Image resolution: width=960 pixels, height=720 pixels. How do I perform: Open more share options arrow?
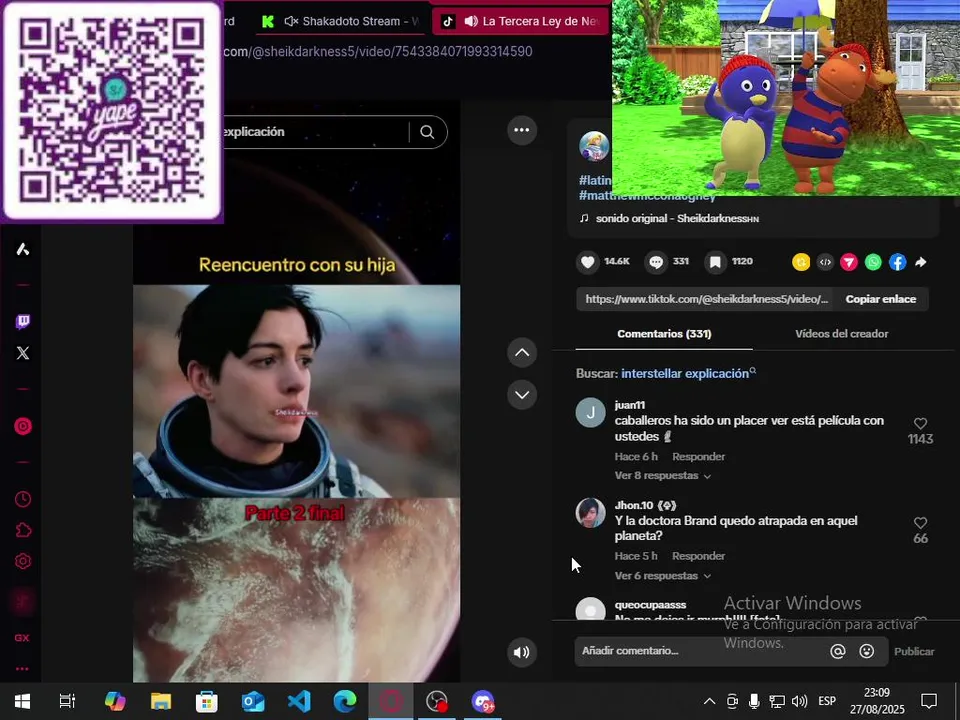(x=921, y=262)
